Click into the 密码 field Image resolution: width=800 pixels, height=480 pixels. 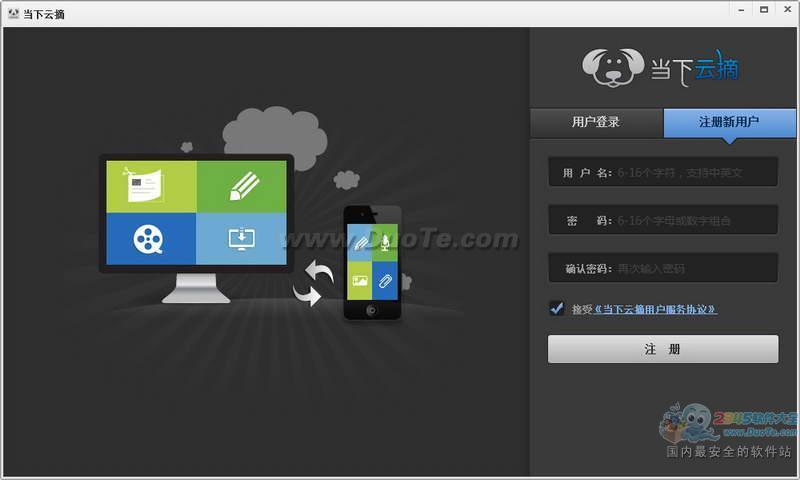tap(694, 220)
